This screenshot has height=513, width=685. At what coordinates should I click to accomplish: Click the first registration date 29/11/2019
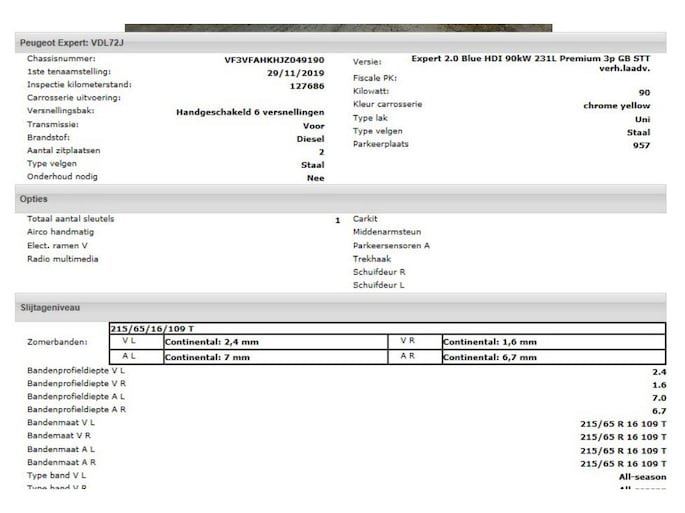click(296, 73)
